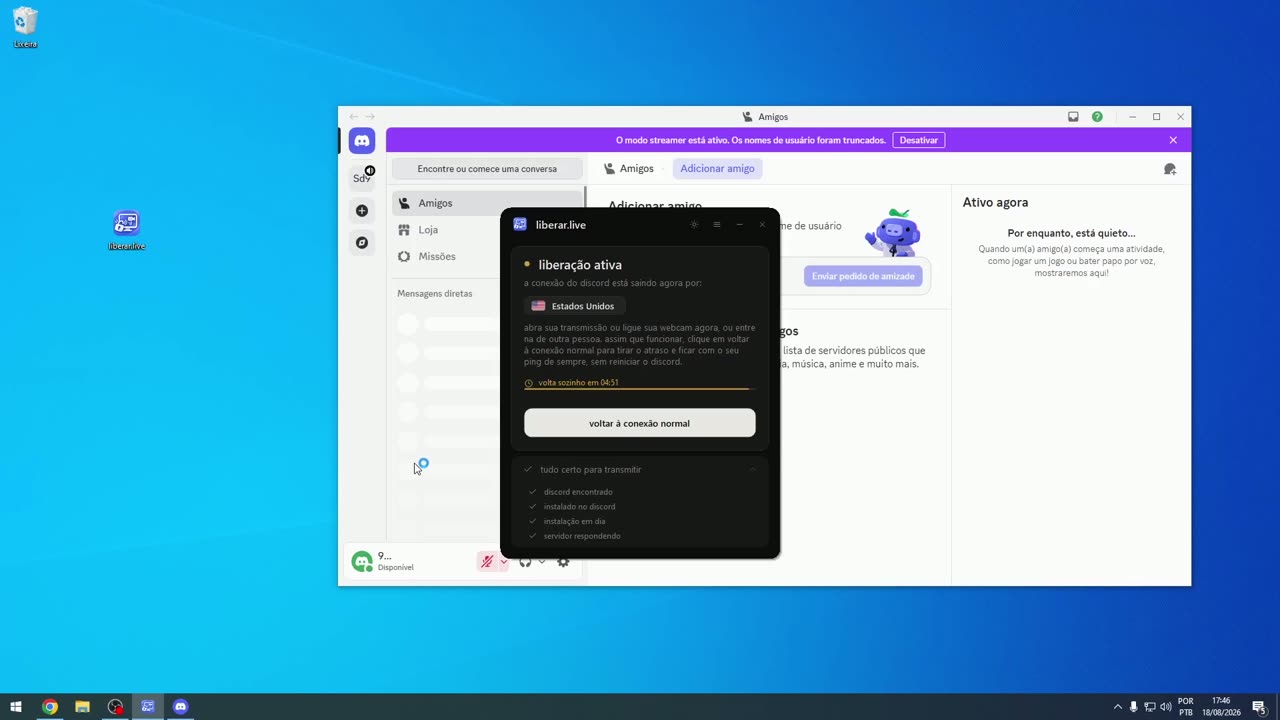
Task: Open the Discover servers compass icon
Action: (x=362, y=243)
